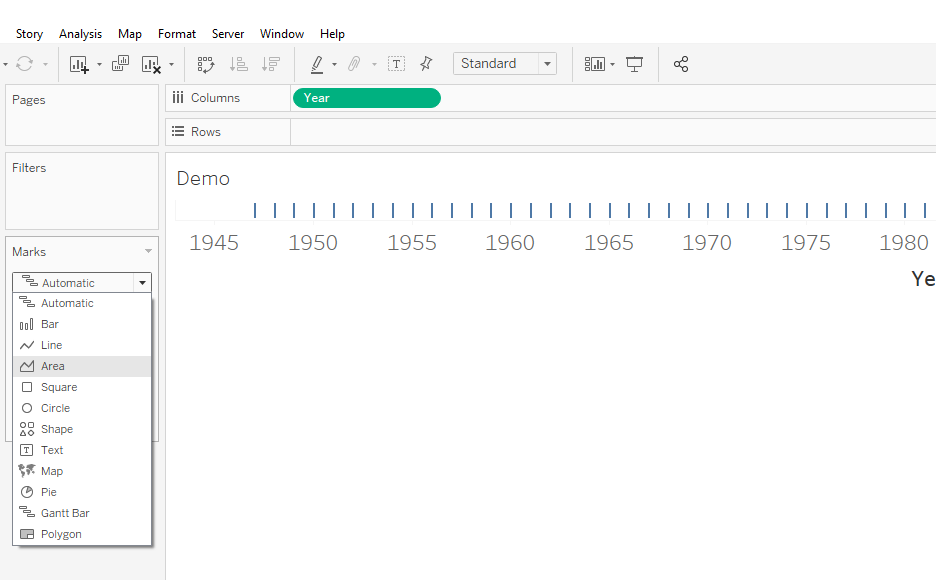Click the Share workbook icon
936x580 pixels.
point(681,64)
